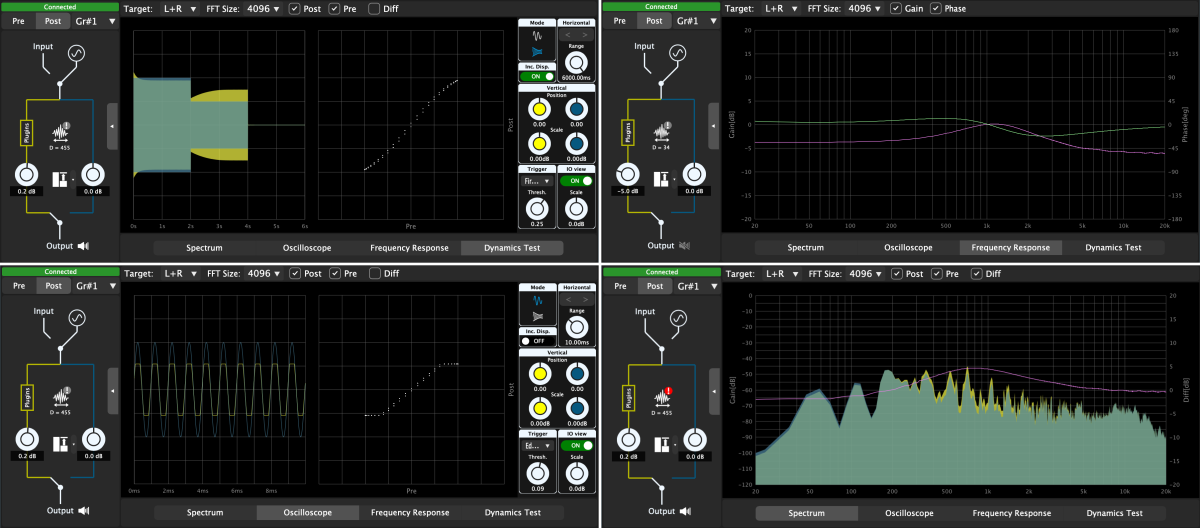Click the latency waveform icon in top-left panel
This screenshot has height=528, width=1200.
[x=62, y=131]
